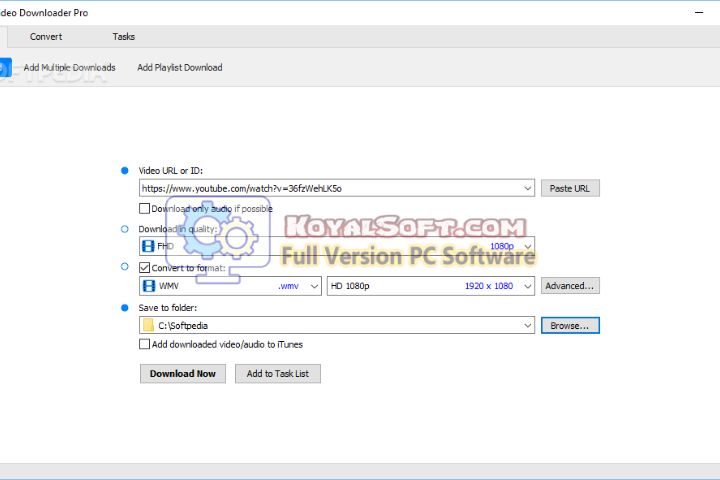Click the FHD film strip icon
The image size is (720, 480).
(x=148, y=246)
